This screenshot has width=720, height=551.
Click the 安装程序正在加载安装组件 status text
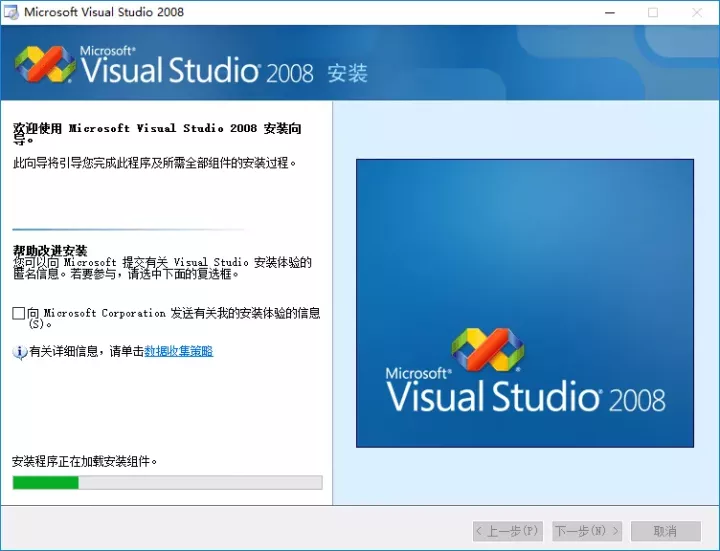(85, 462)
